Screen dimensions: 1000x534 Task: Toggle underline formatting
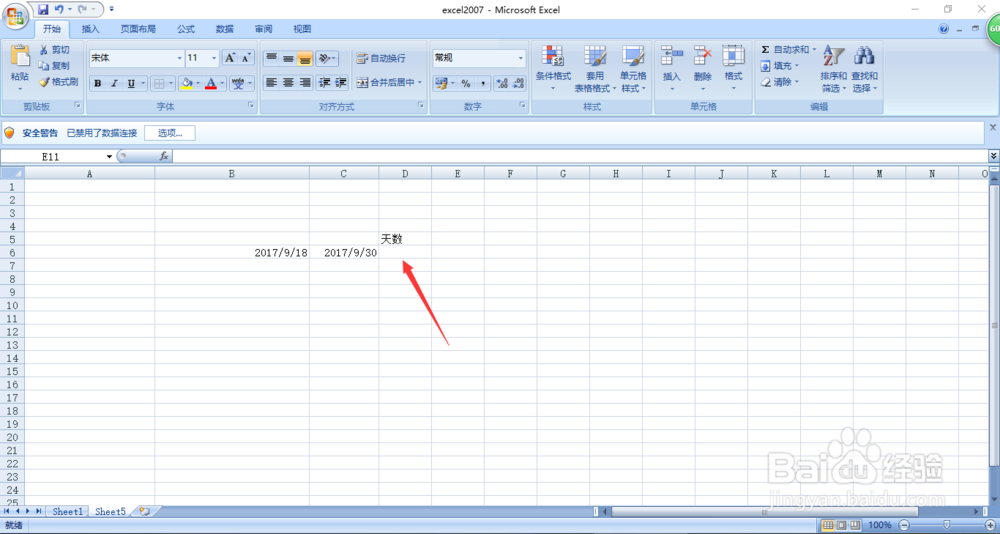coord(131,84)
